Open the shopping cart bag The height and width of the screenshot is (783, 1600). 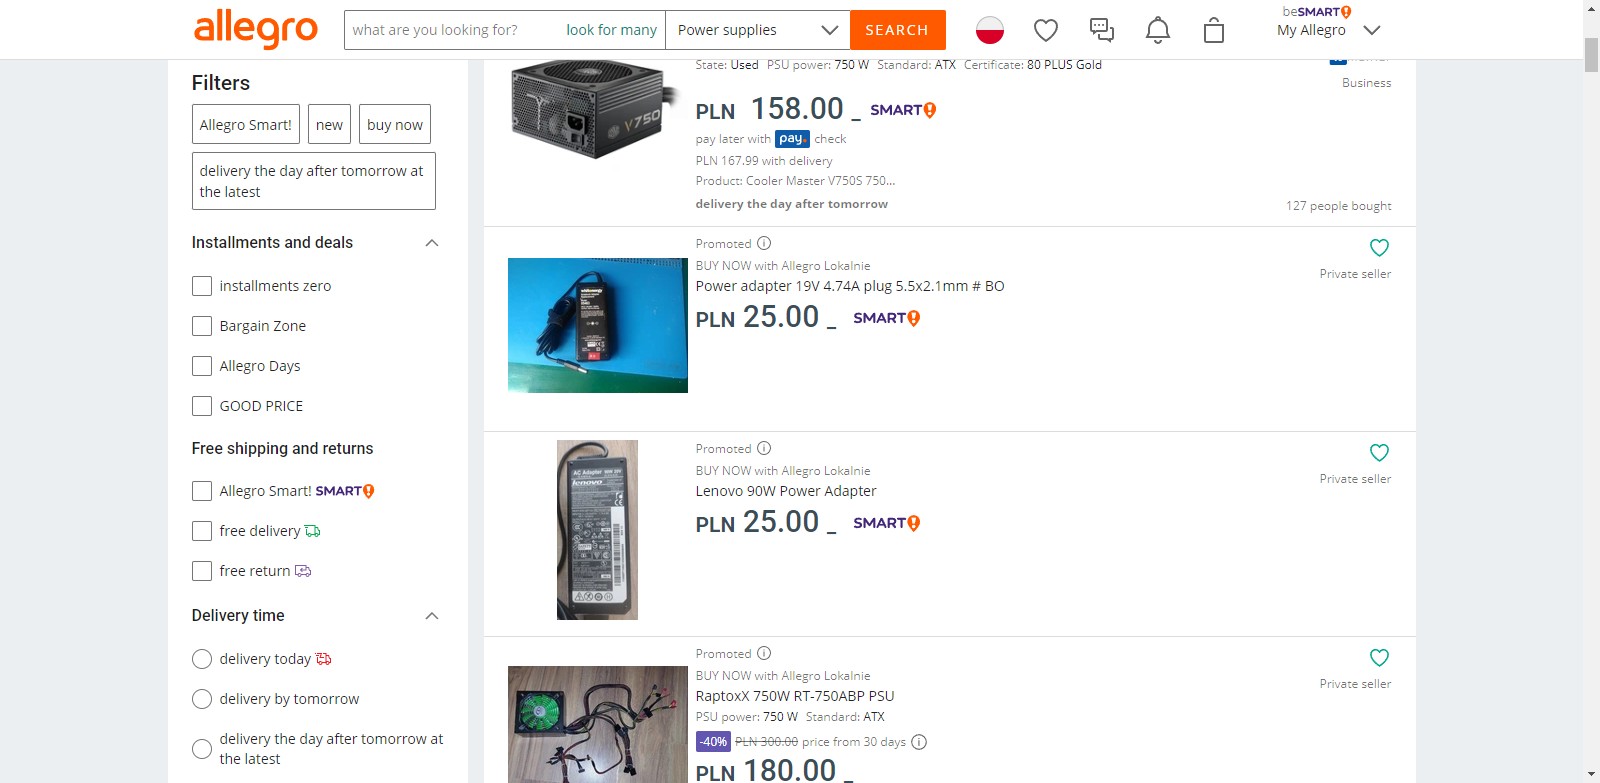(1213, 31)
